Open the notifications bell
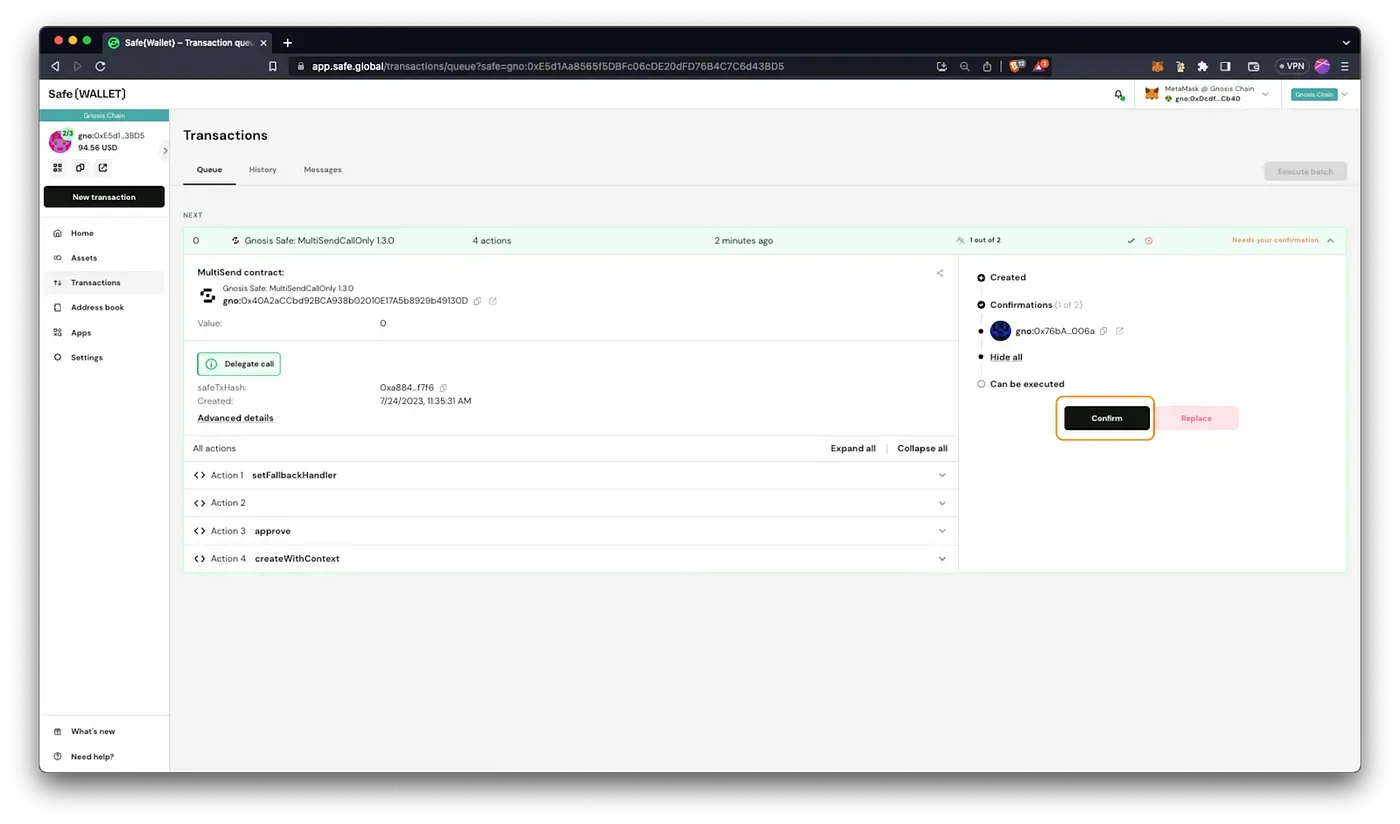The image size is (1400, 824). pos(1119,94)
